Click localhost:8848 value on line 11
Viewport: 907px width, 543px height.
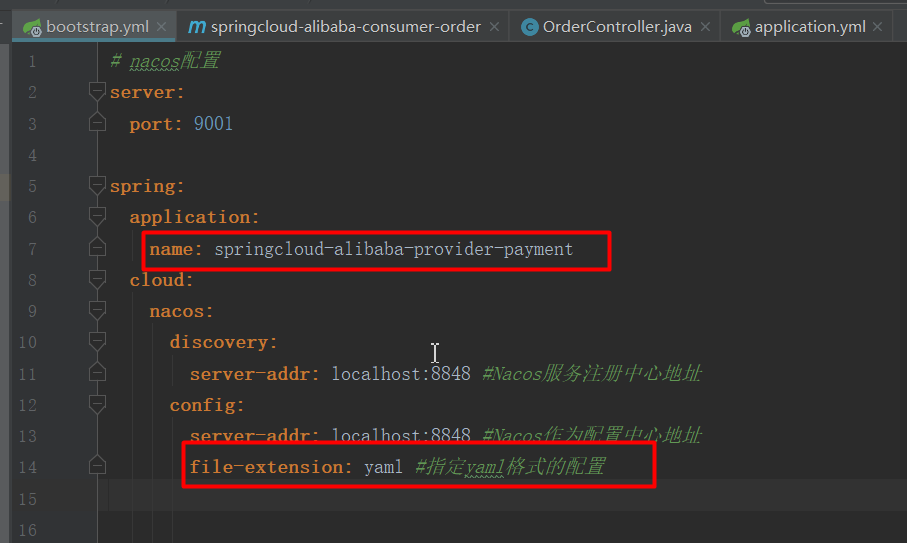point(401,374)
